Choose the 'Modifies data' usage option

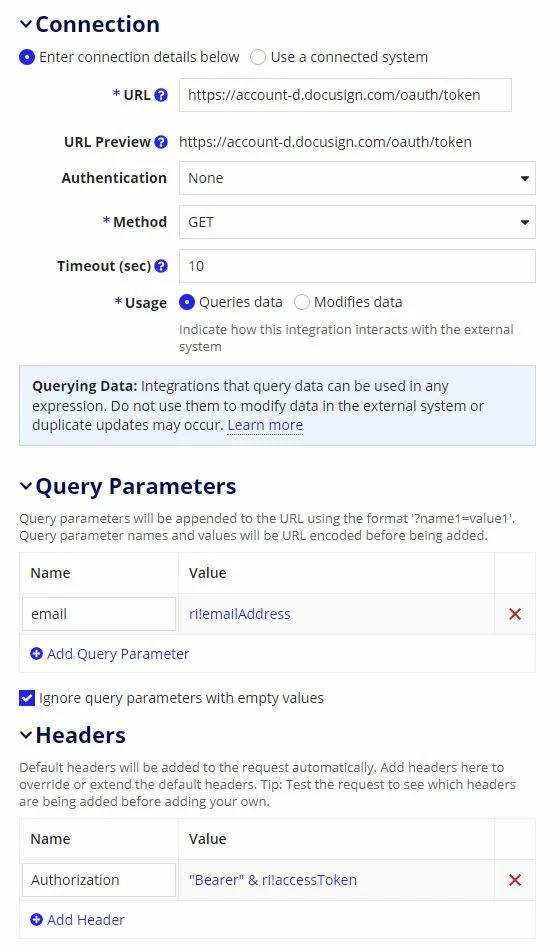coord(302,302)
